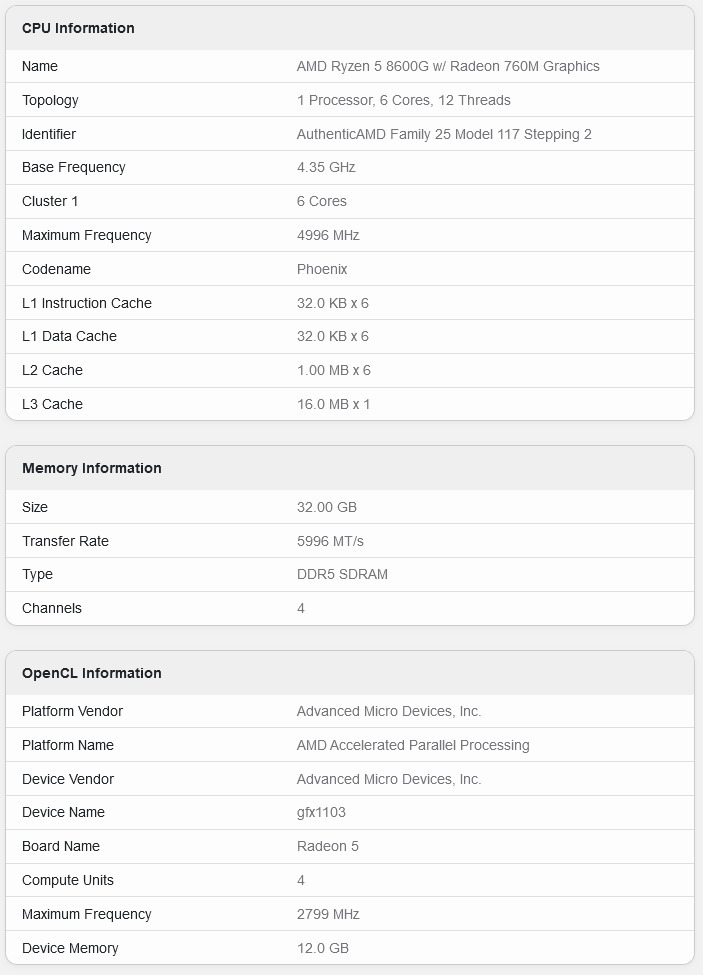
Task: Select '1 Processor, 6 Cores, 12 Threads'
Action: [x=403, y=100]
